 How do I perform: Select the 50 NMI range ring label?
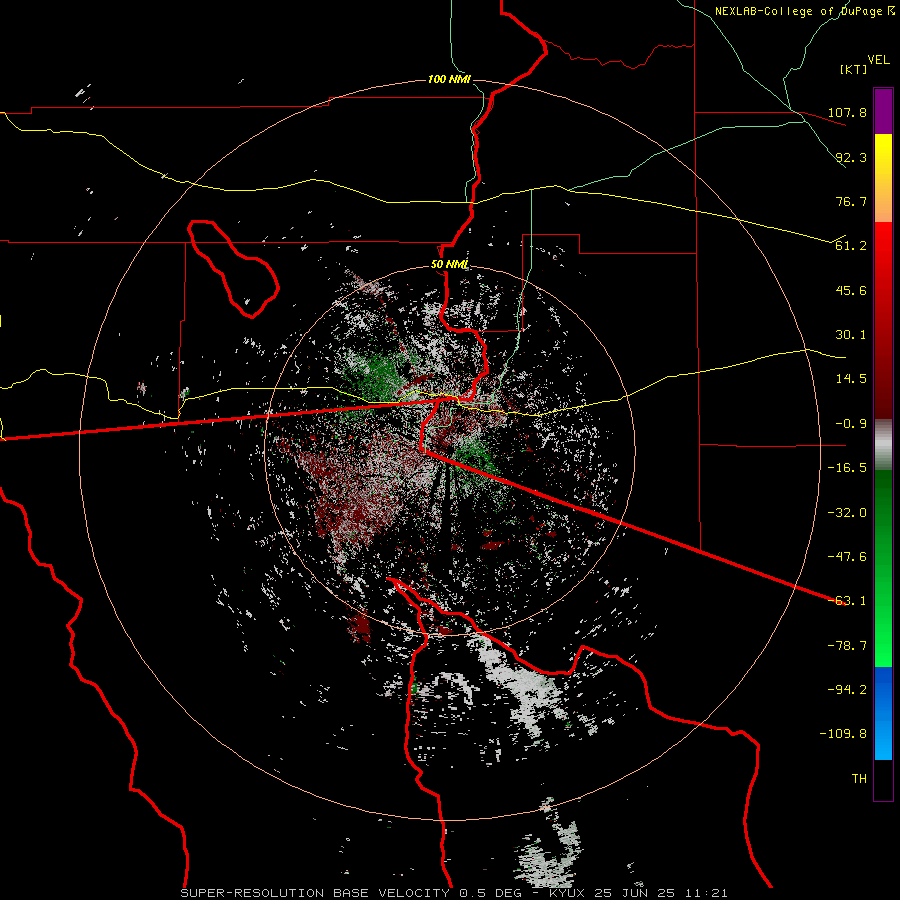pos(449,265)
